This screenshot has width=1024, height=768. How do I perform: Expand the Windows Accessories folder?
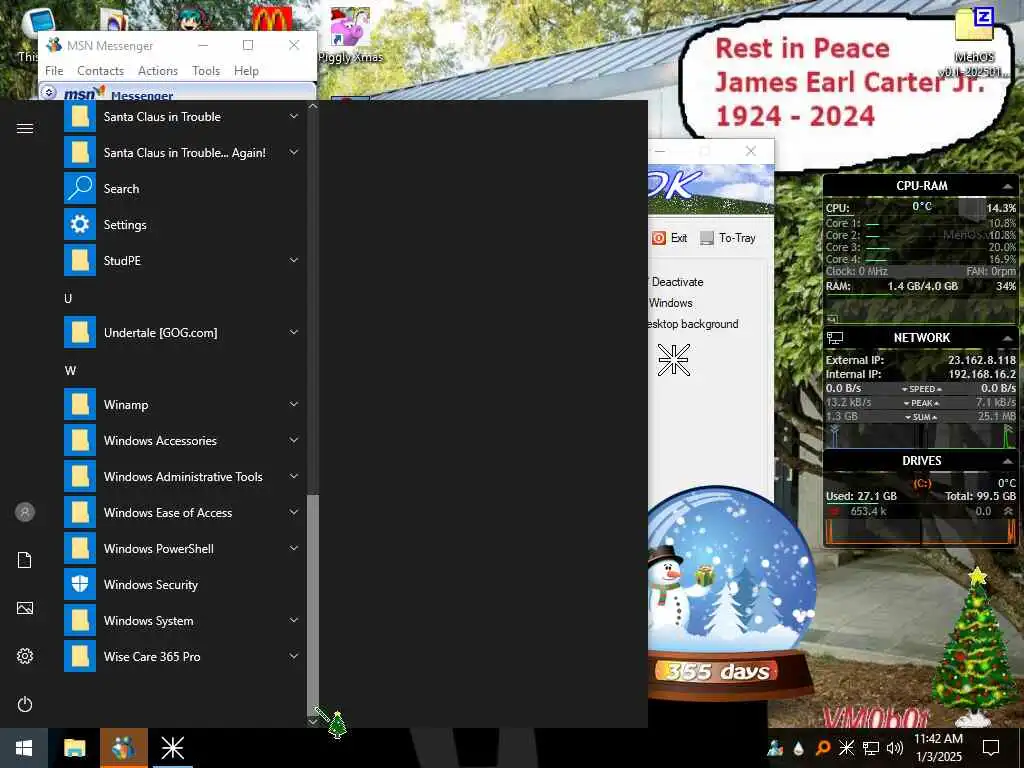point(294,440)
